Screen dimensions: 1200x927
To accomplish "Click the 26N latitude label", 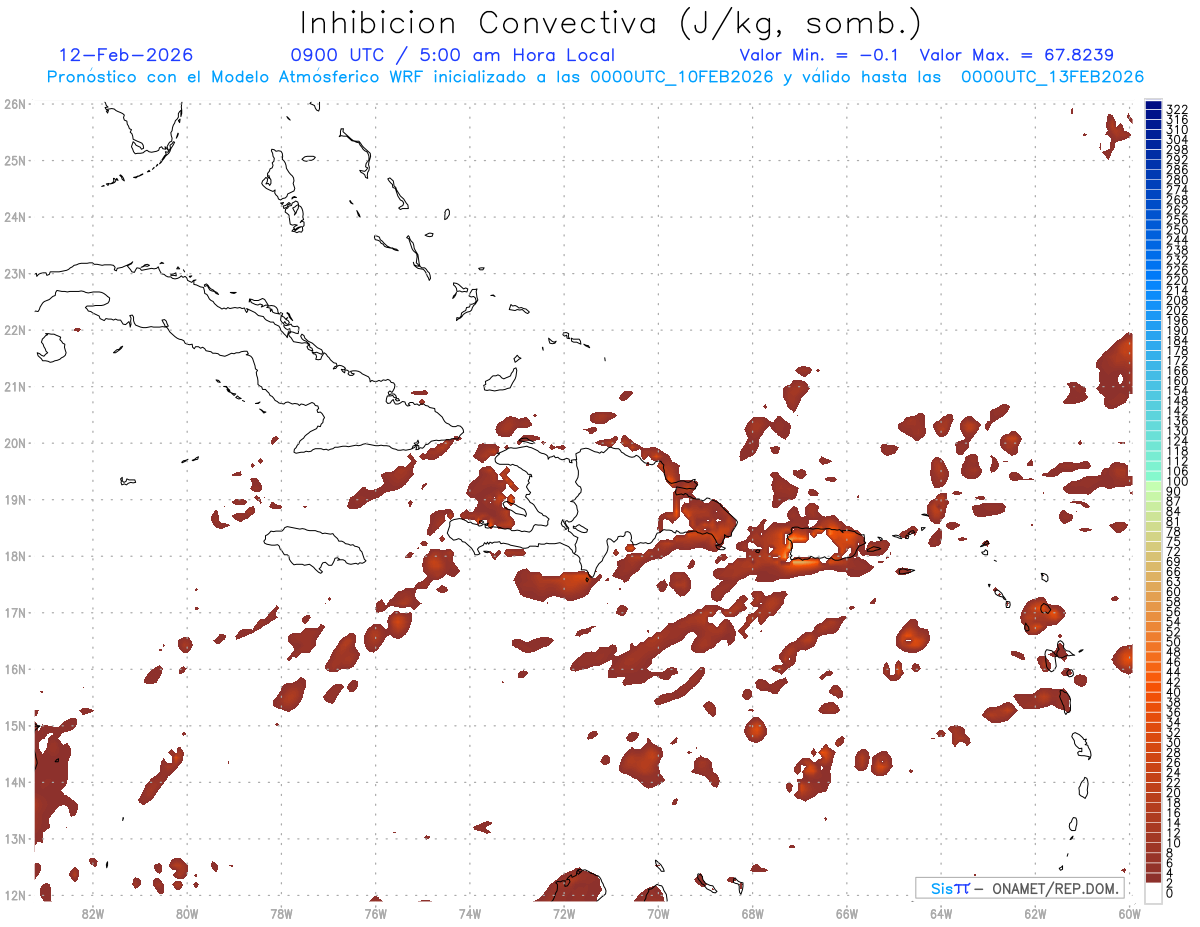I will (x=15, y=104).
